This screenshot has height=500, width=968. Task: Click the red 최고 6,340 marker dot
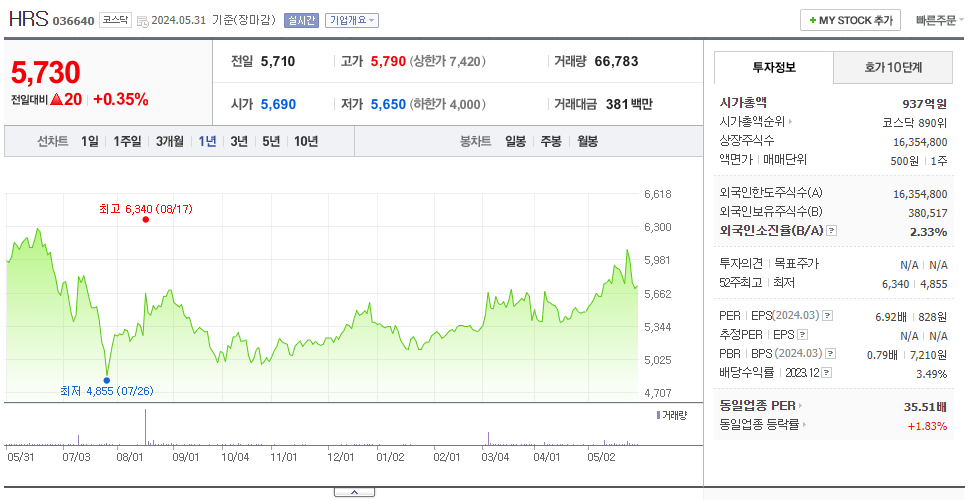coord(146,219)
